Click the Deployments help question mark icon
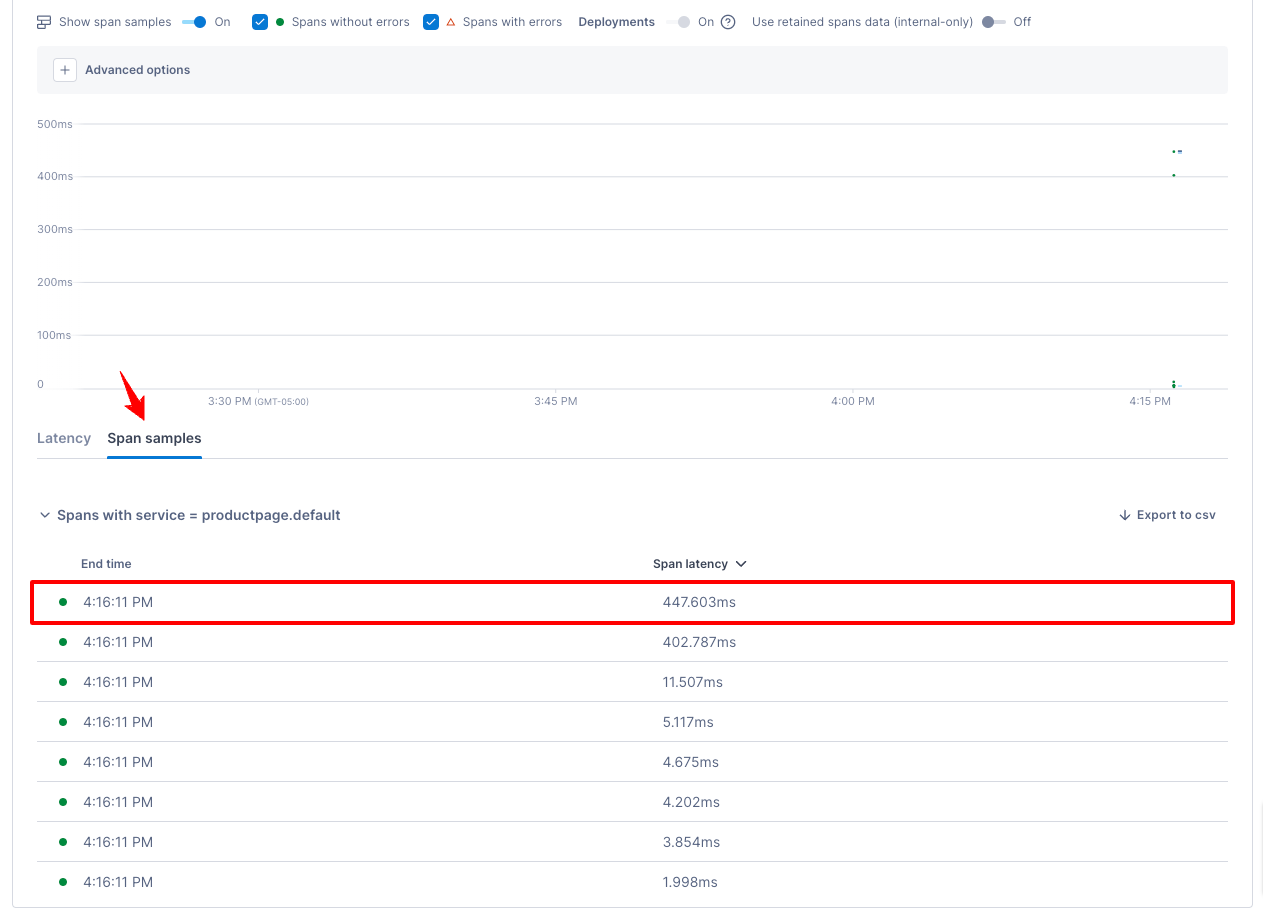 click(x=728, y=22)
